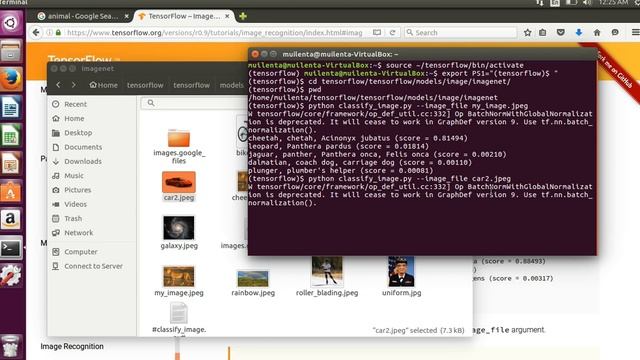Image resolution: width=640 pixels, height=360 pixels.
Task: Show bookmarks list icon in Firefox
Action: point(542,33)
